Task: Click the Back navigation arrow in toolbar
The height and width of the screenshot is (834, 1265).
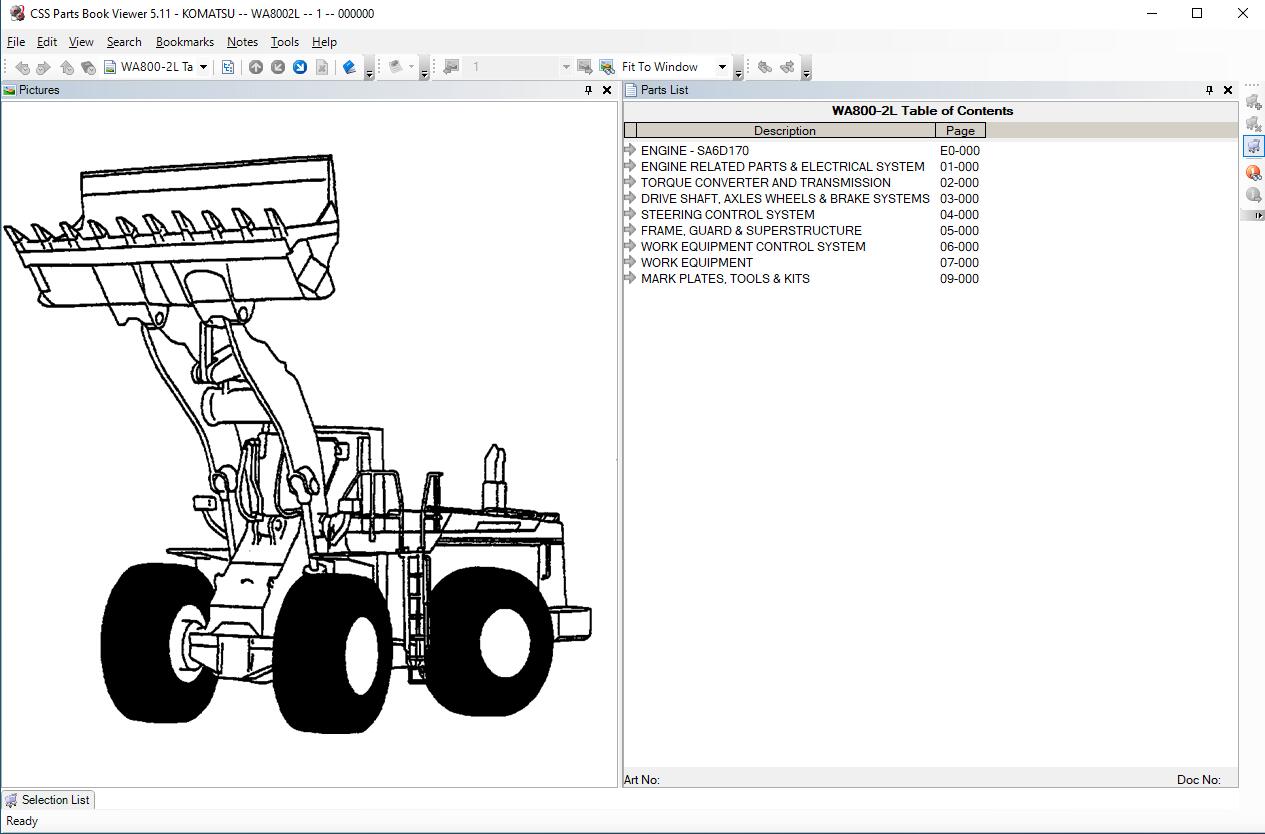Action: click(x=22, y=67)
